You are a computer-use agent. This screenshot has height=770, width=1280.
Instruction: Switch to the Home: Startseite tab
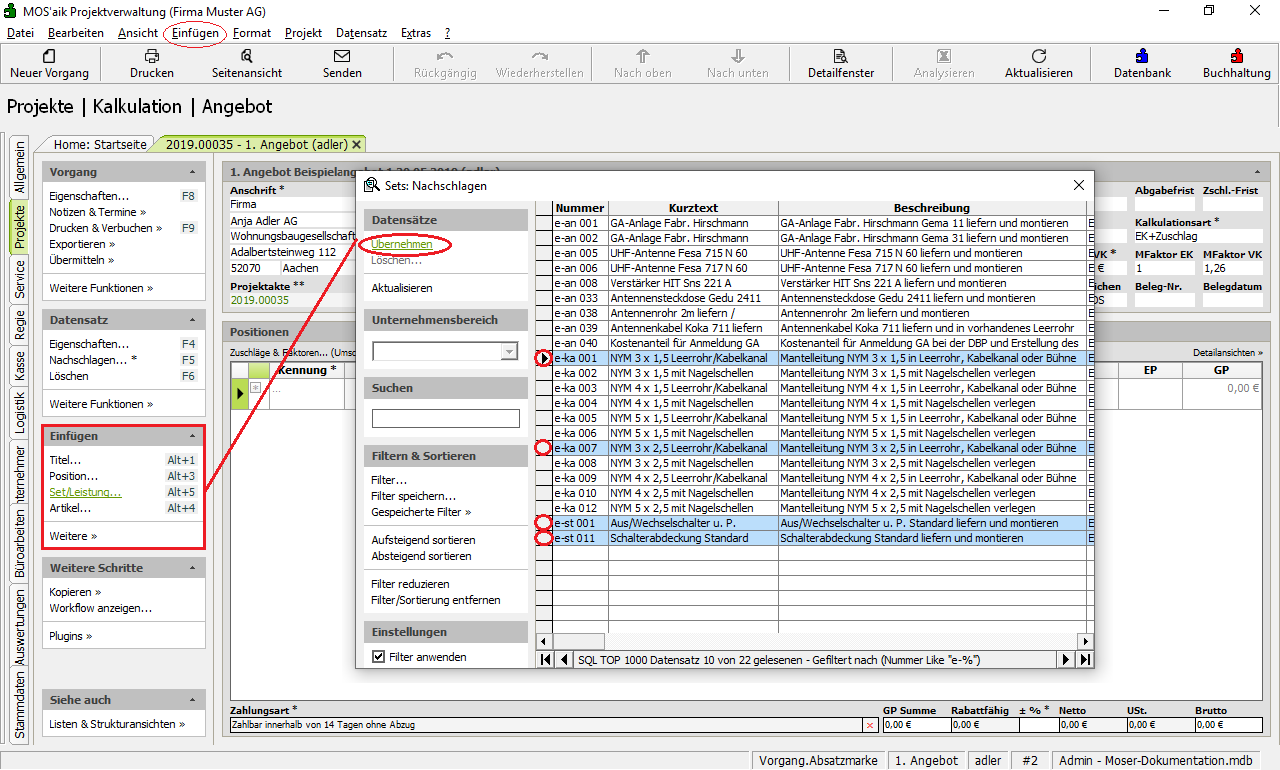click(99, 144)
